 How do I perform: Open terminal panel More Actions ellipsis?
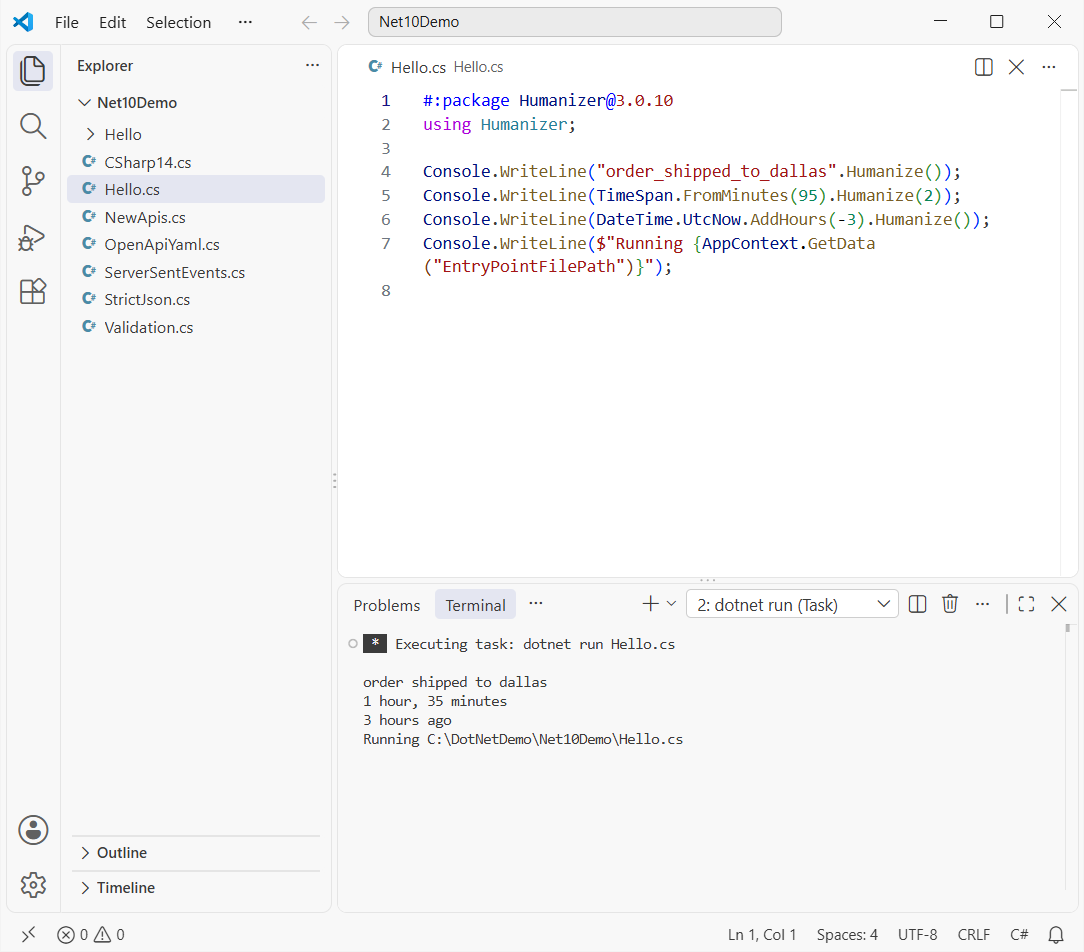[982, 604]
